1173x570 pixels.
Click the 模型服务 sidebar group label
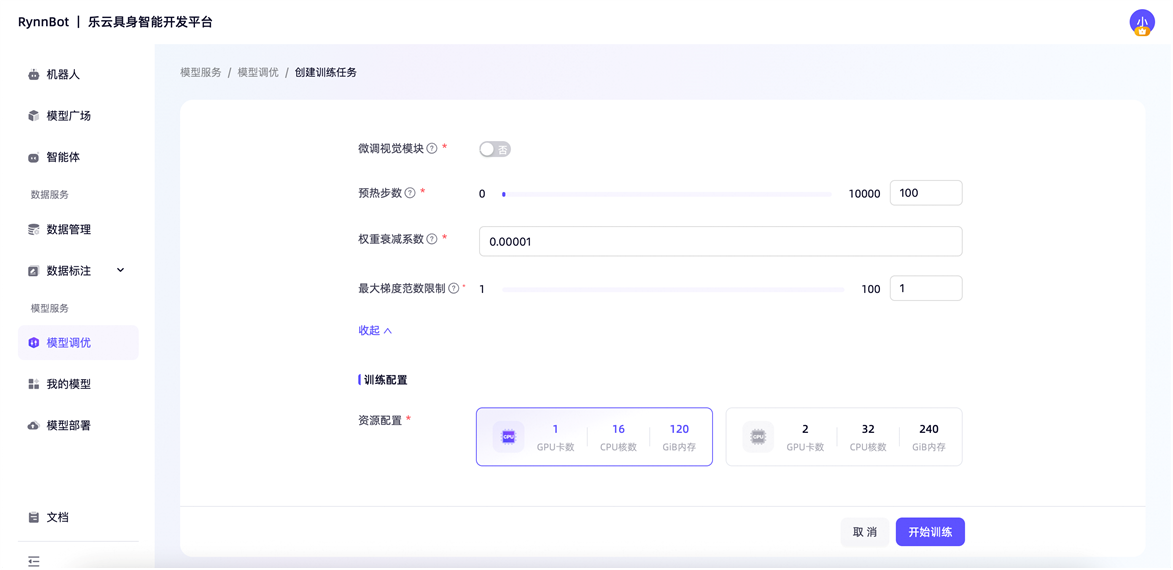tap(50, 308)
